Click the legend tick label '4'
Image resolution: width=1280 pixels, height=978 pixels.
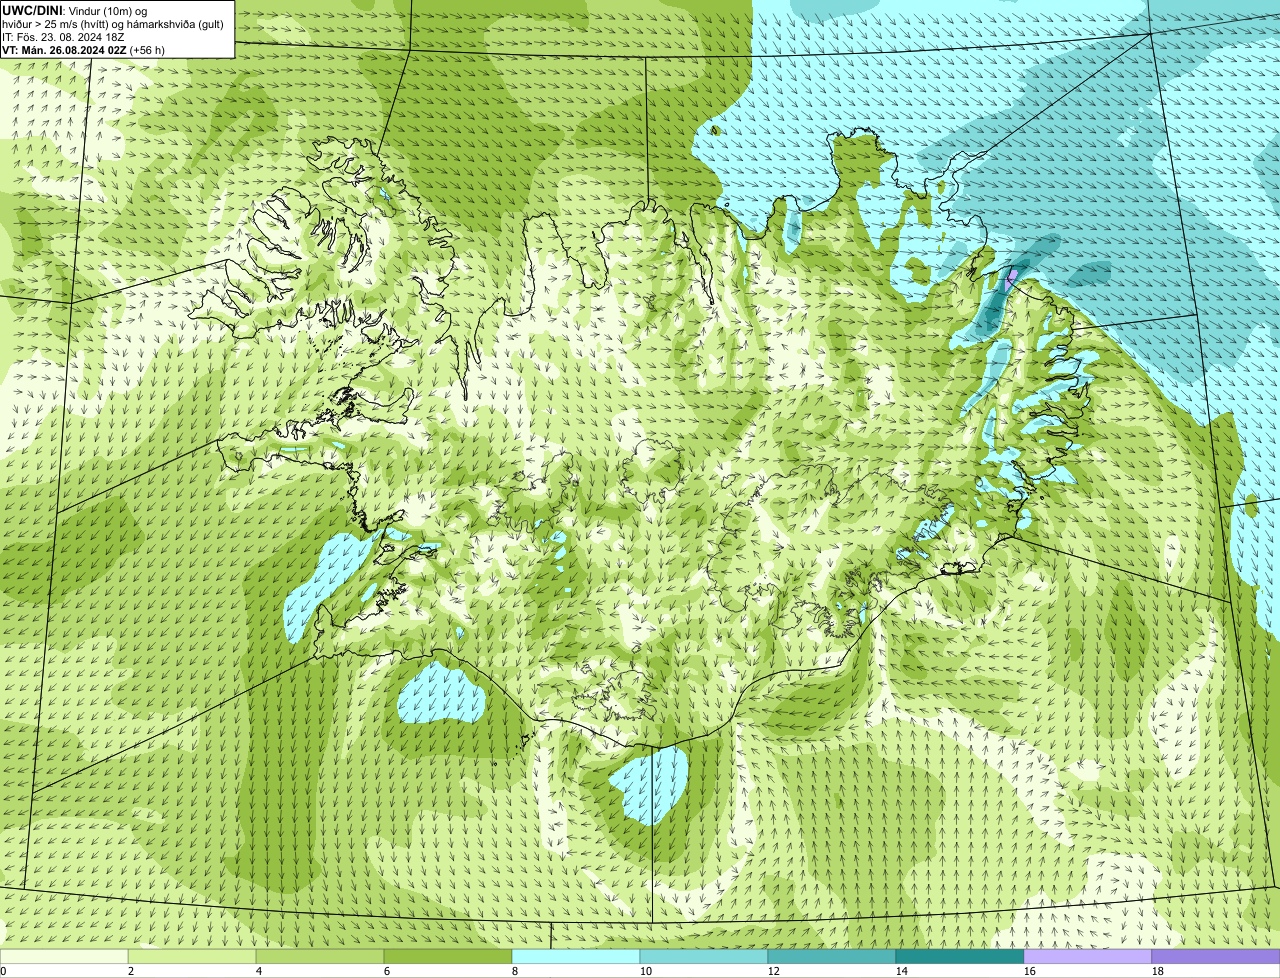(259, 971)
